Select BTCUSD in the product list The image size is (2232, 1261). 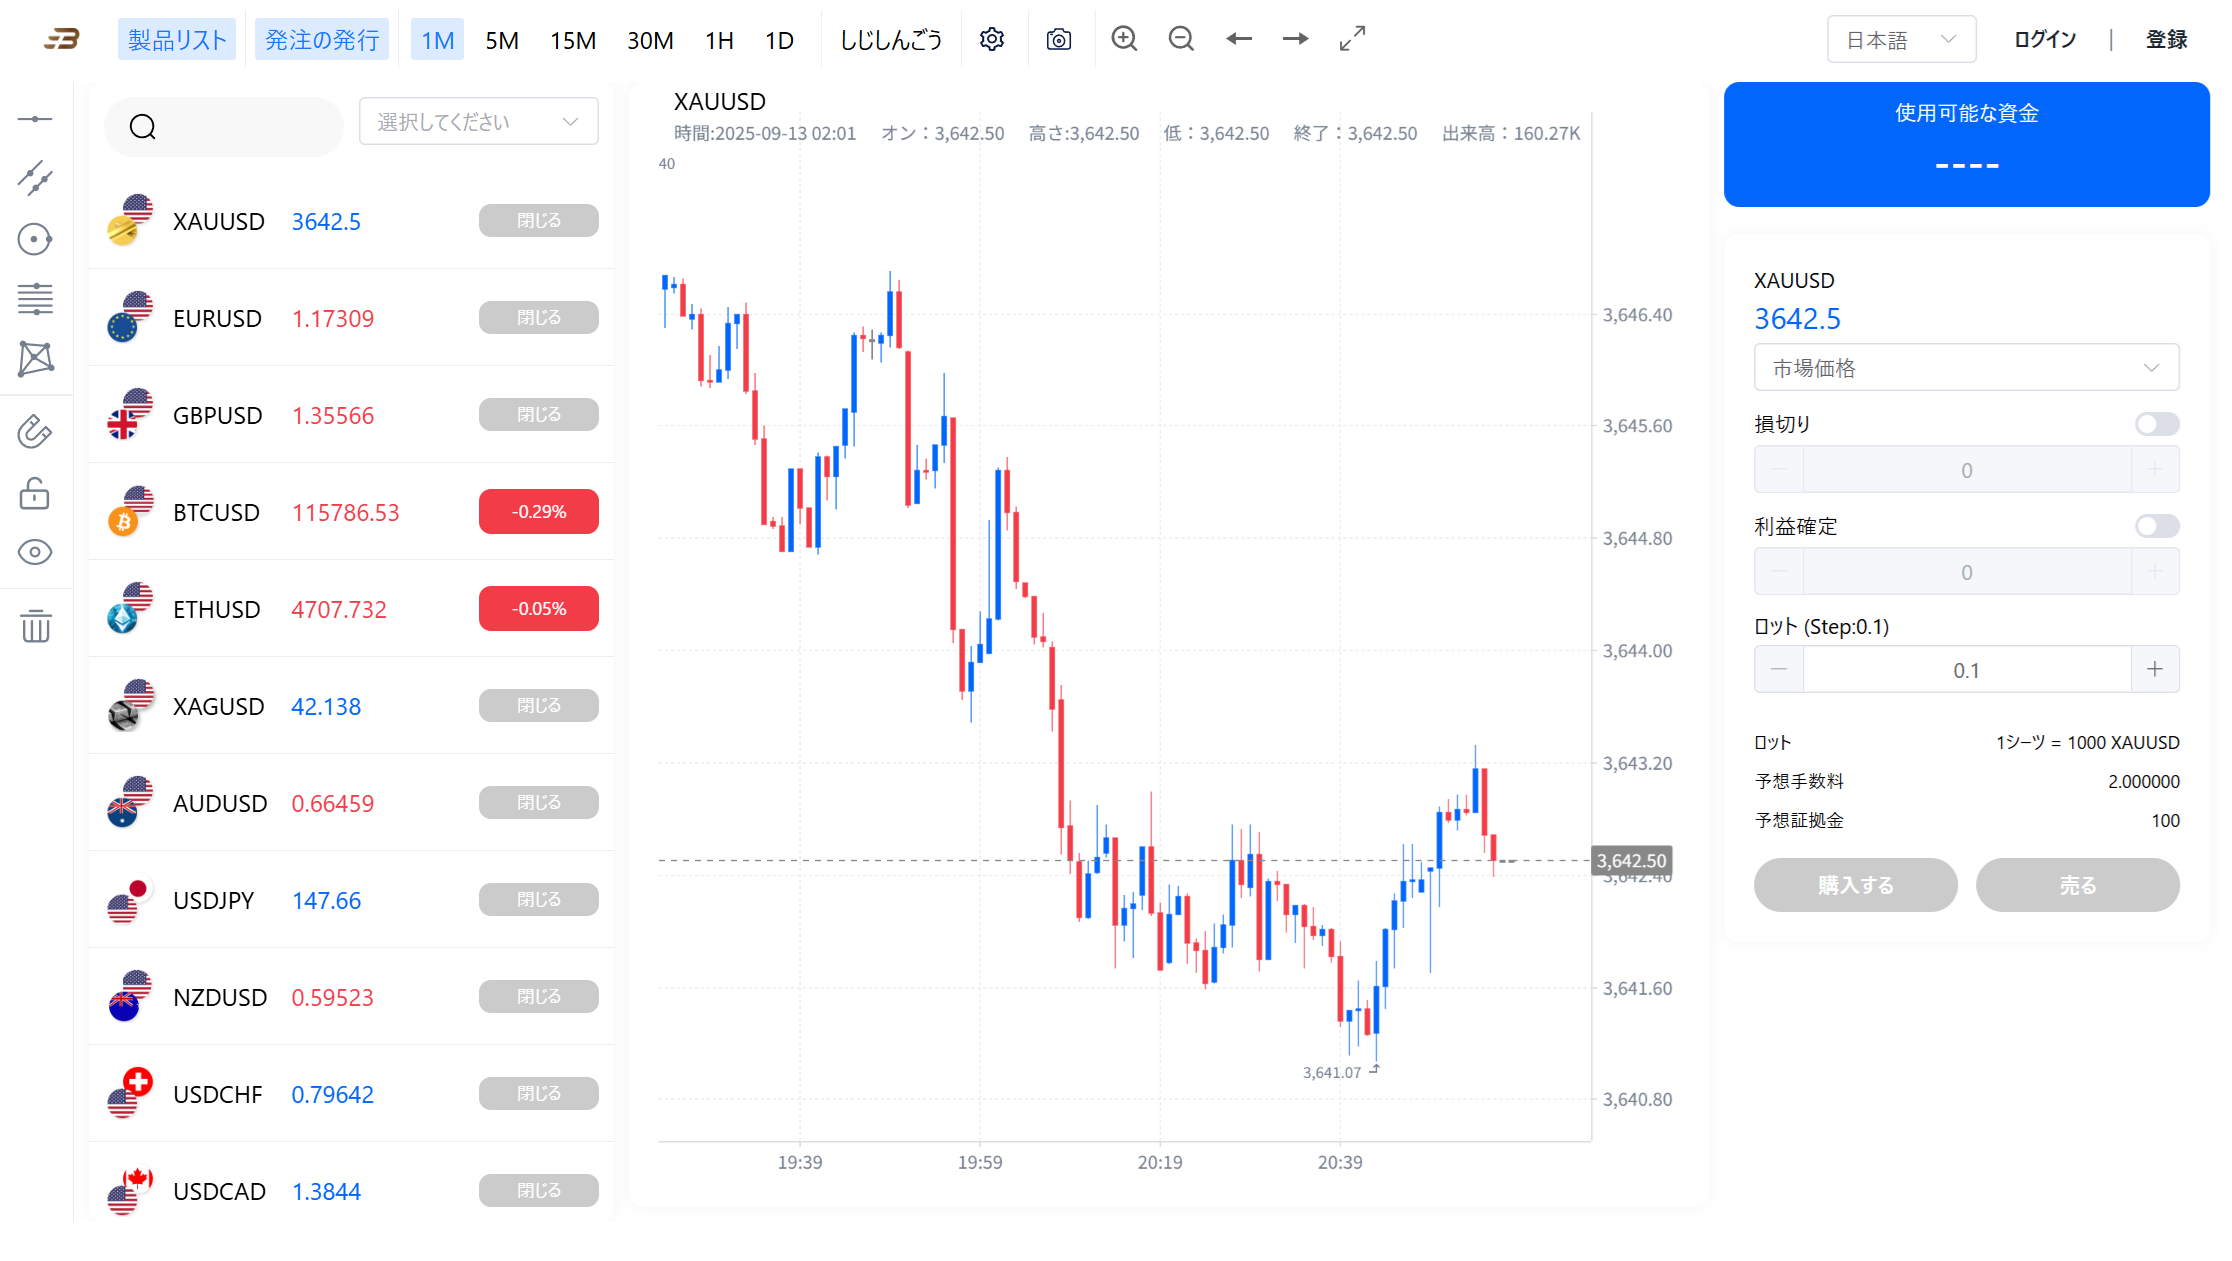point(216,512)
